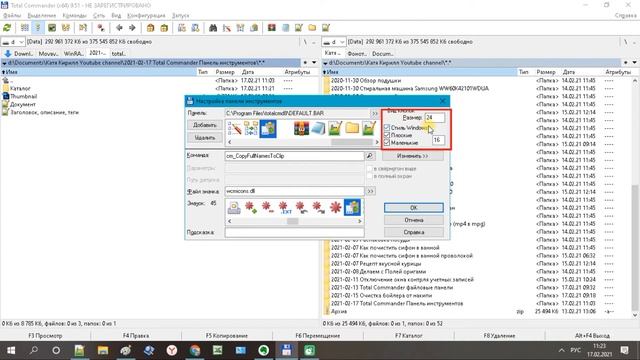Select the Каталог folder in left panel
Image resolution: width=640 pixels, height=360 pixels.
(x=16, y=88)
